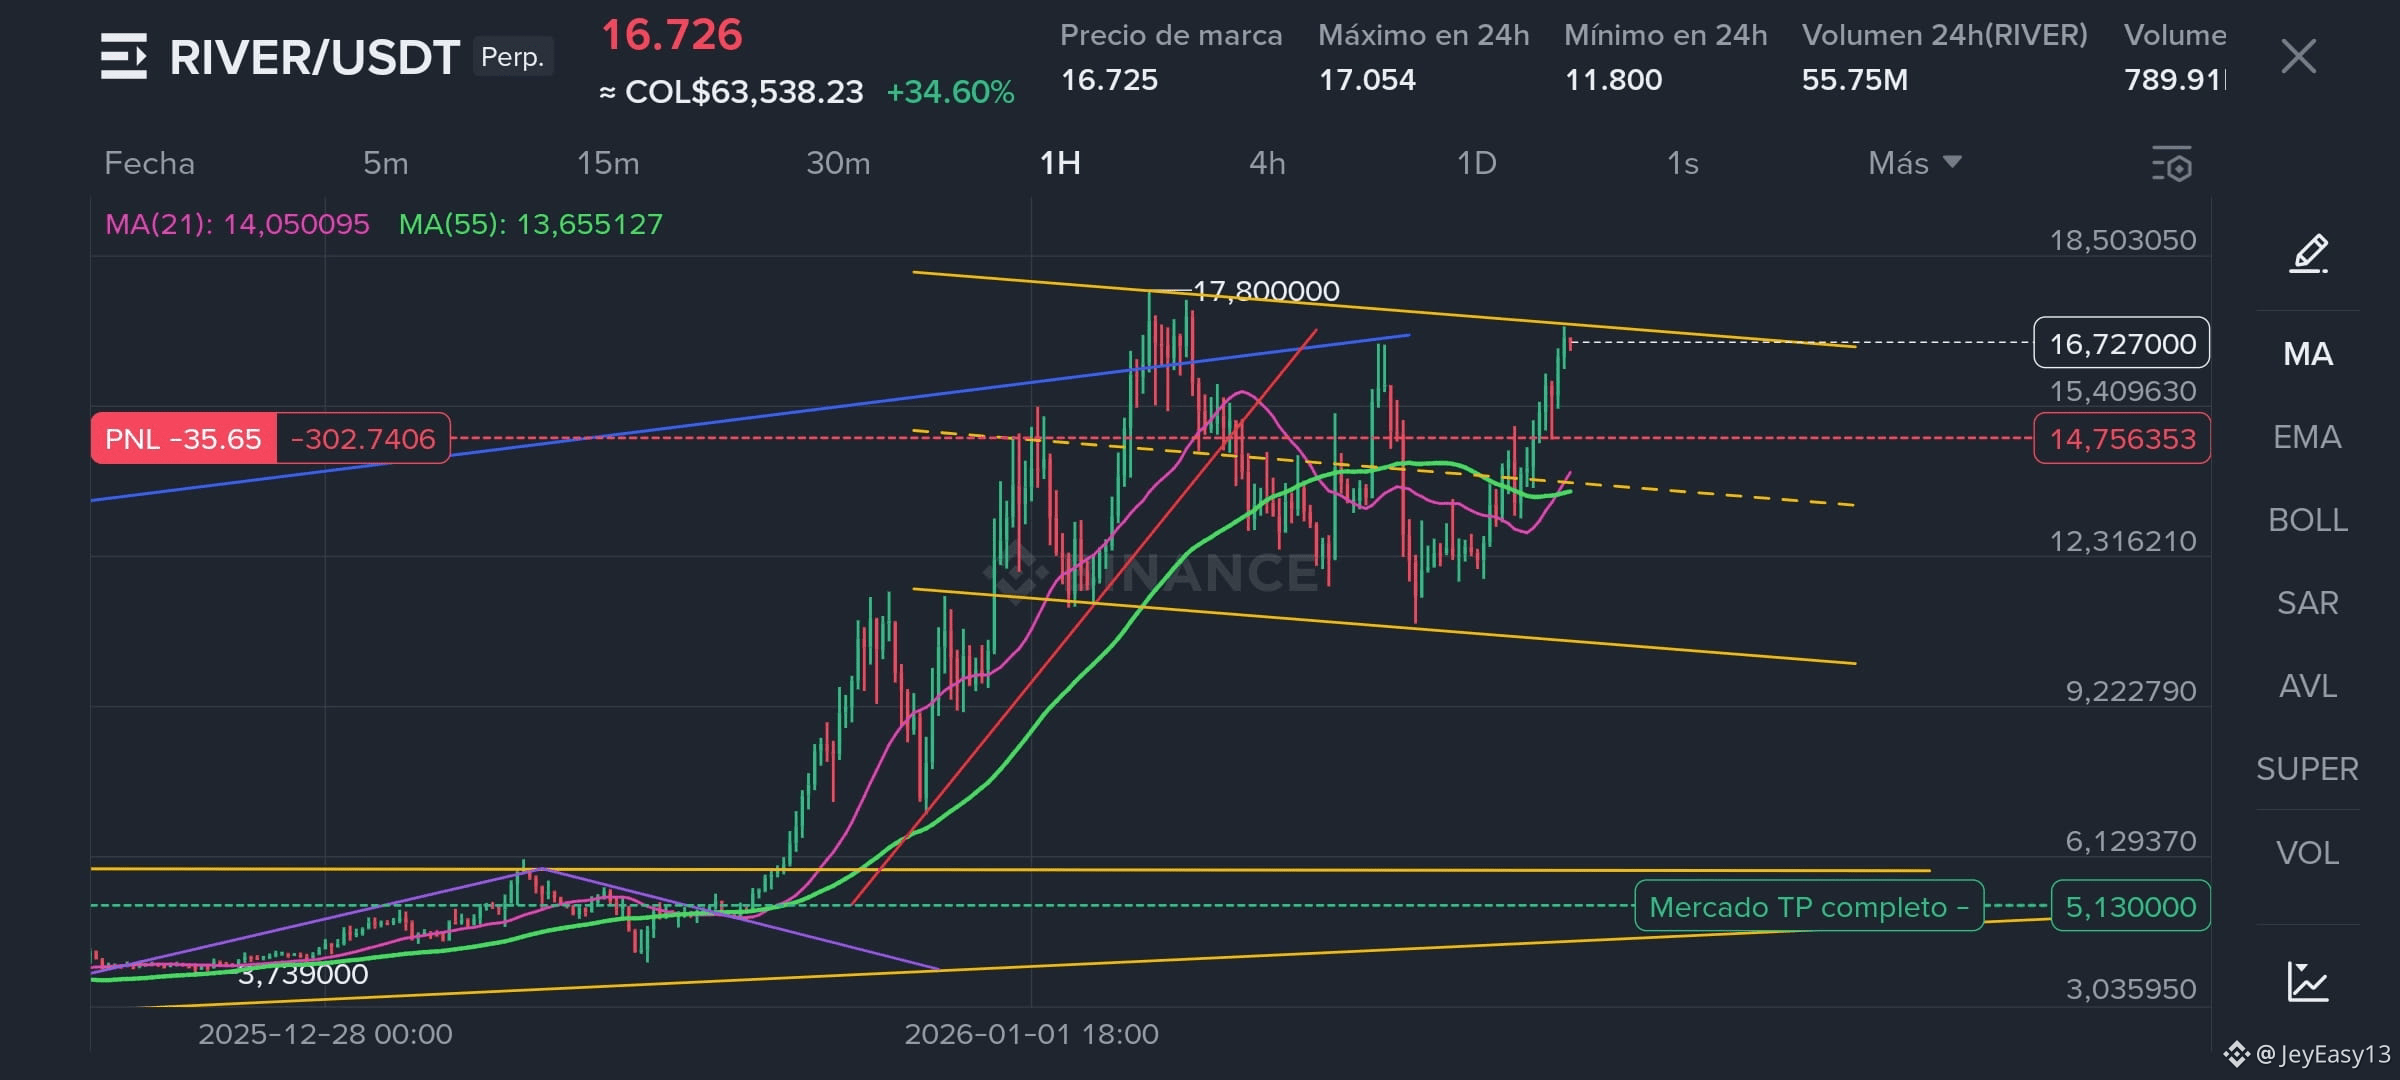Toggle the VOL indicator
Viewport: 2400px width, 1080px height.
click(2308, 853)
